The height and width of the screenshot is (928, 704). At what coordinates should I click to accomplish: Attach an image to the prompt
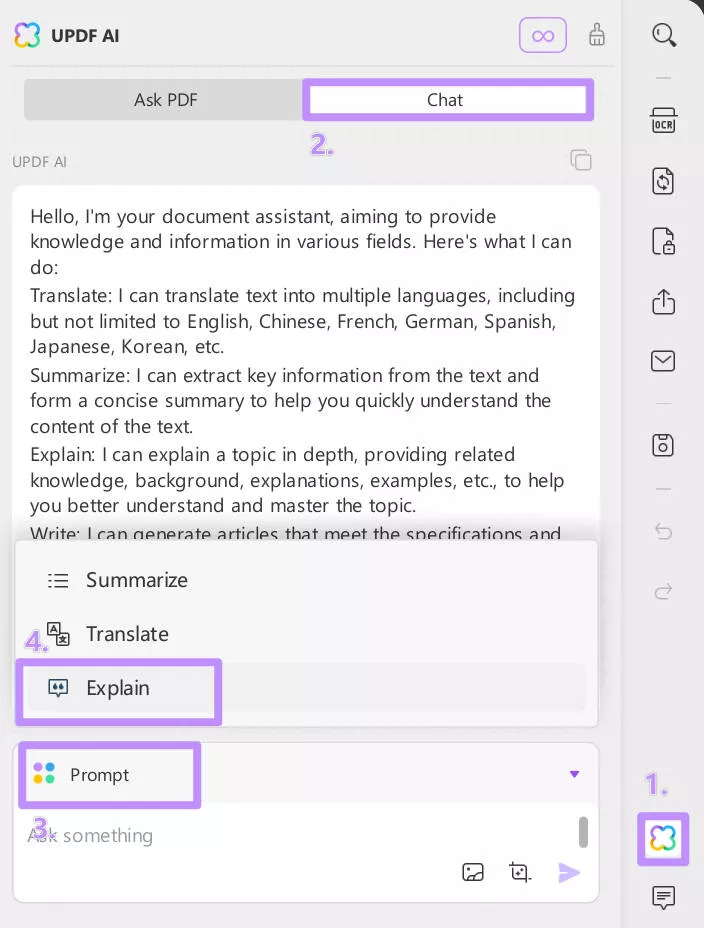point(473,872)
